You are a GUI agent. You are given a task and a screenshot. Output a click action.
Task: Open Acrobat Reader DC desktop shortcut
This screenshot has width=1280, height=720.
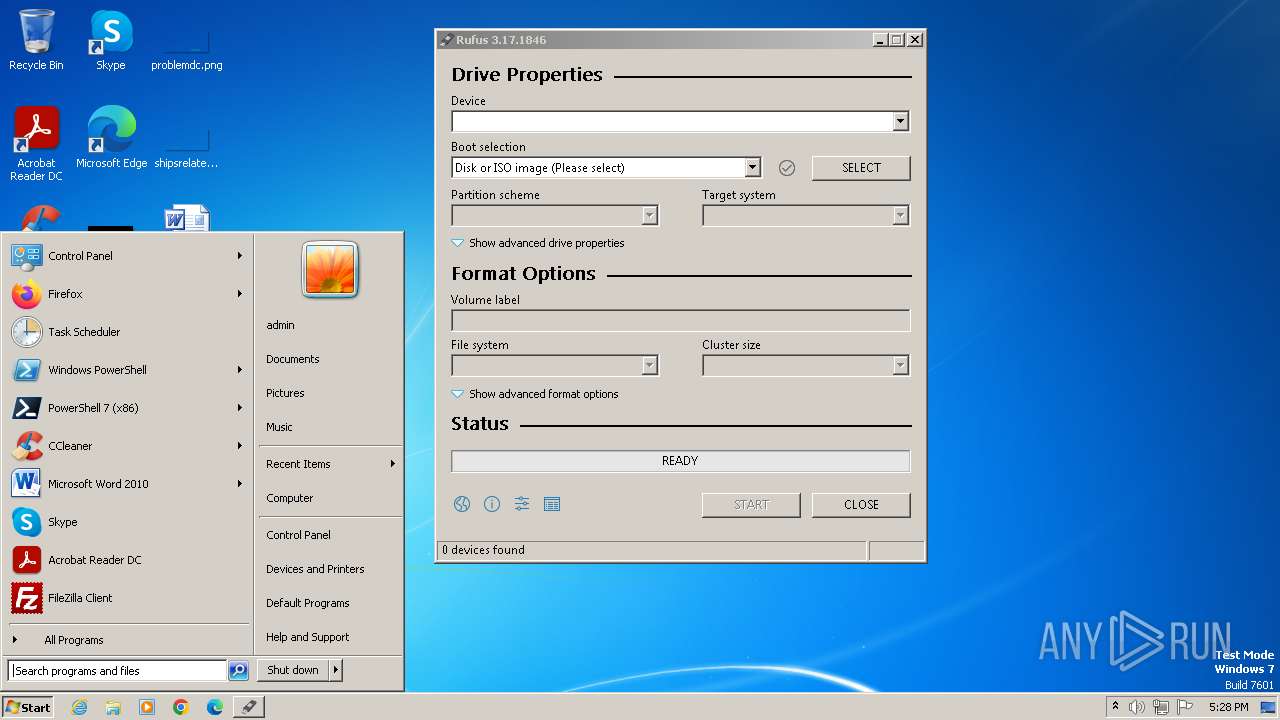[36, 143]
